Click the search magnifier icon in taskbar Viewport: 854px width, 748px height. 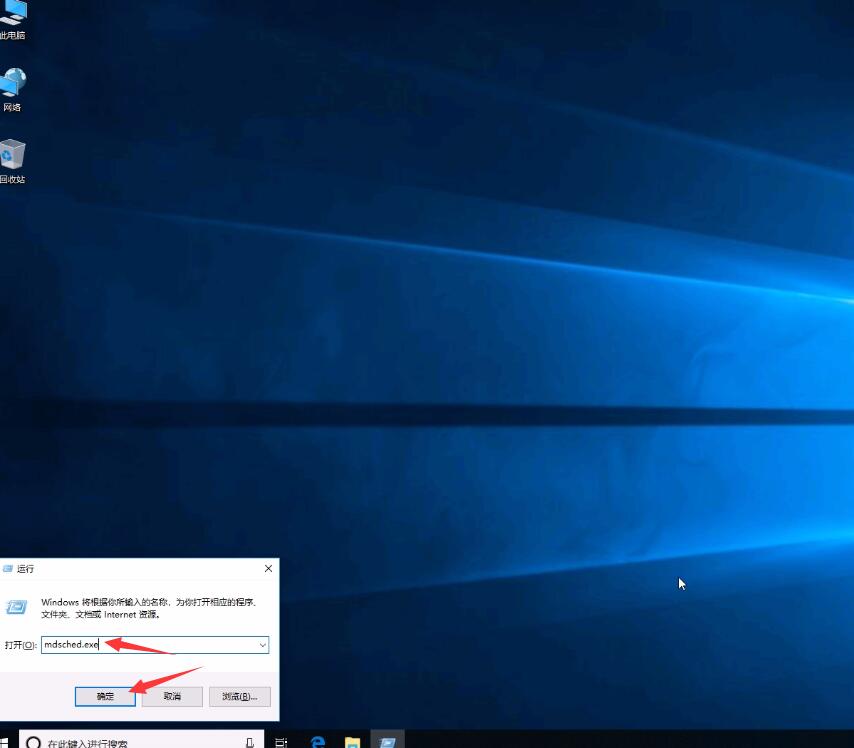[33, 742]
